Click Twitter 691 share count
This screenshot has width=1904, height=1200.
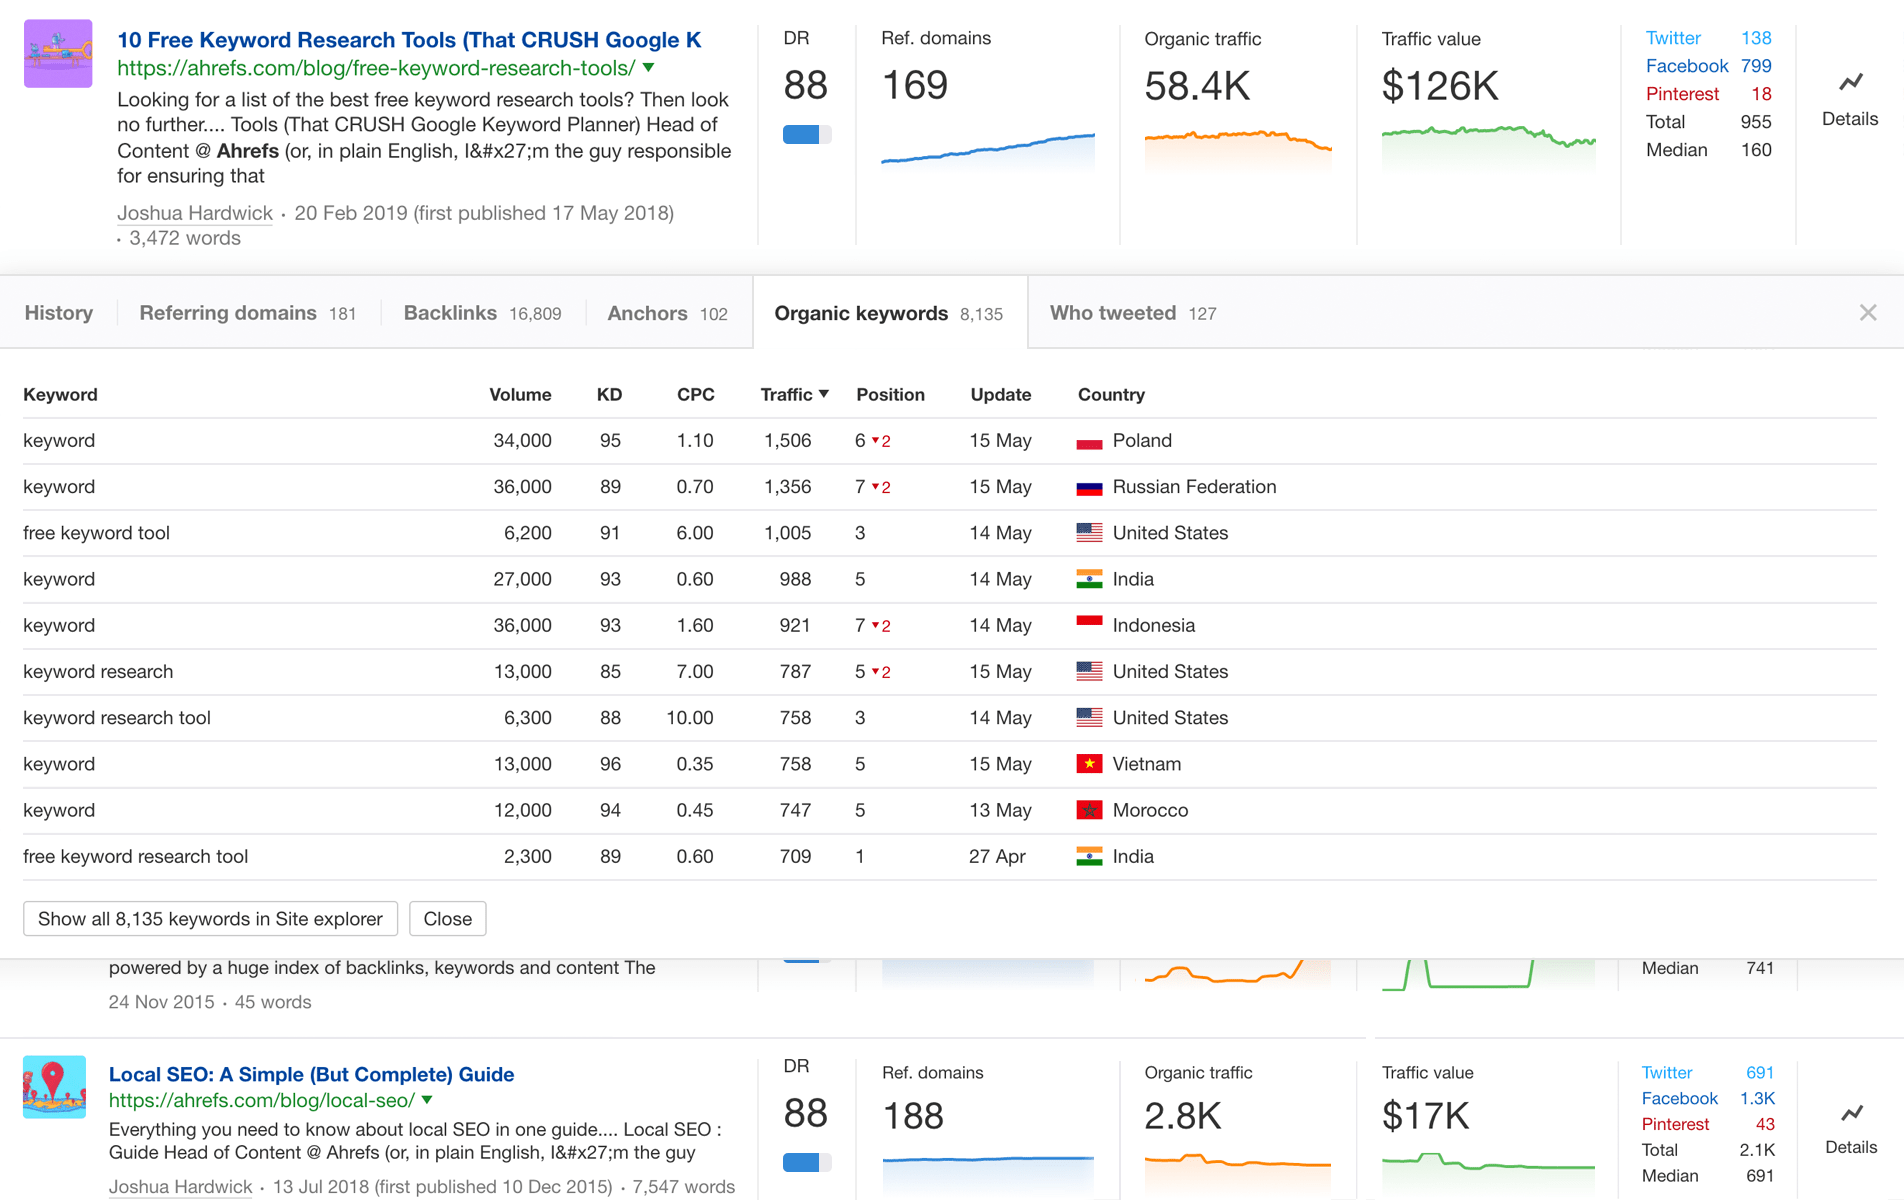point(1707,1072)
